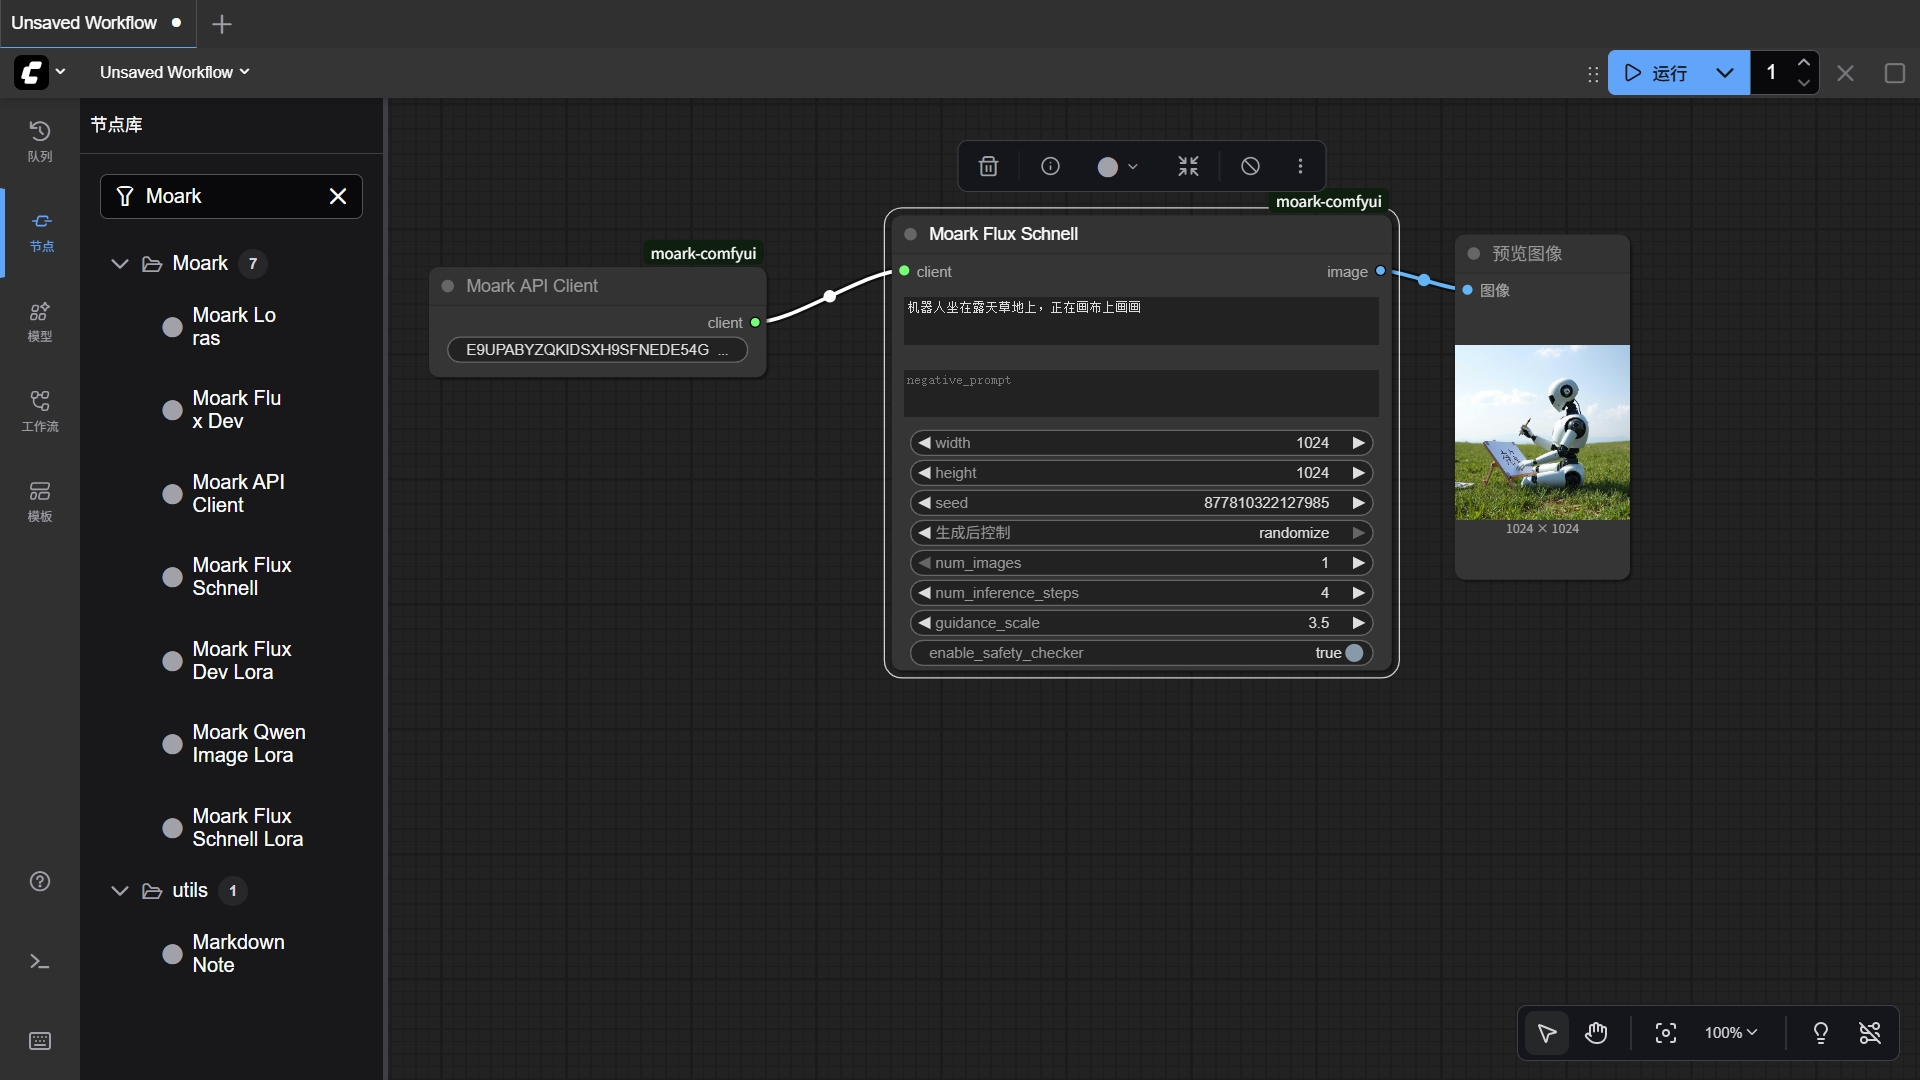Image resolution: width=1920 pixels, height=1080 pixels.
Task: Select Moark Qwen Image Lora node
Action: [x=248, y=744]
